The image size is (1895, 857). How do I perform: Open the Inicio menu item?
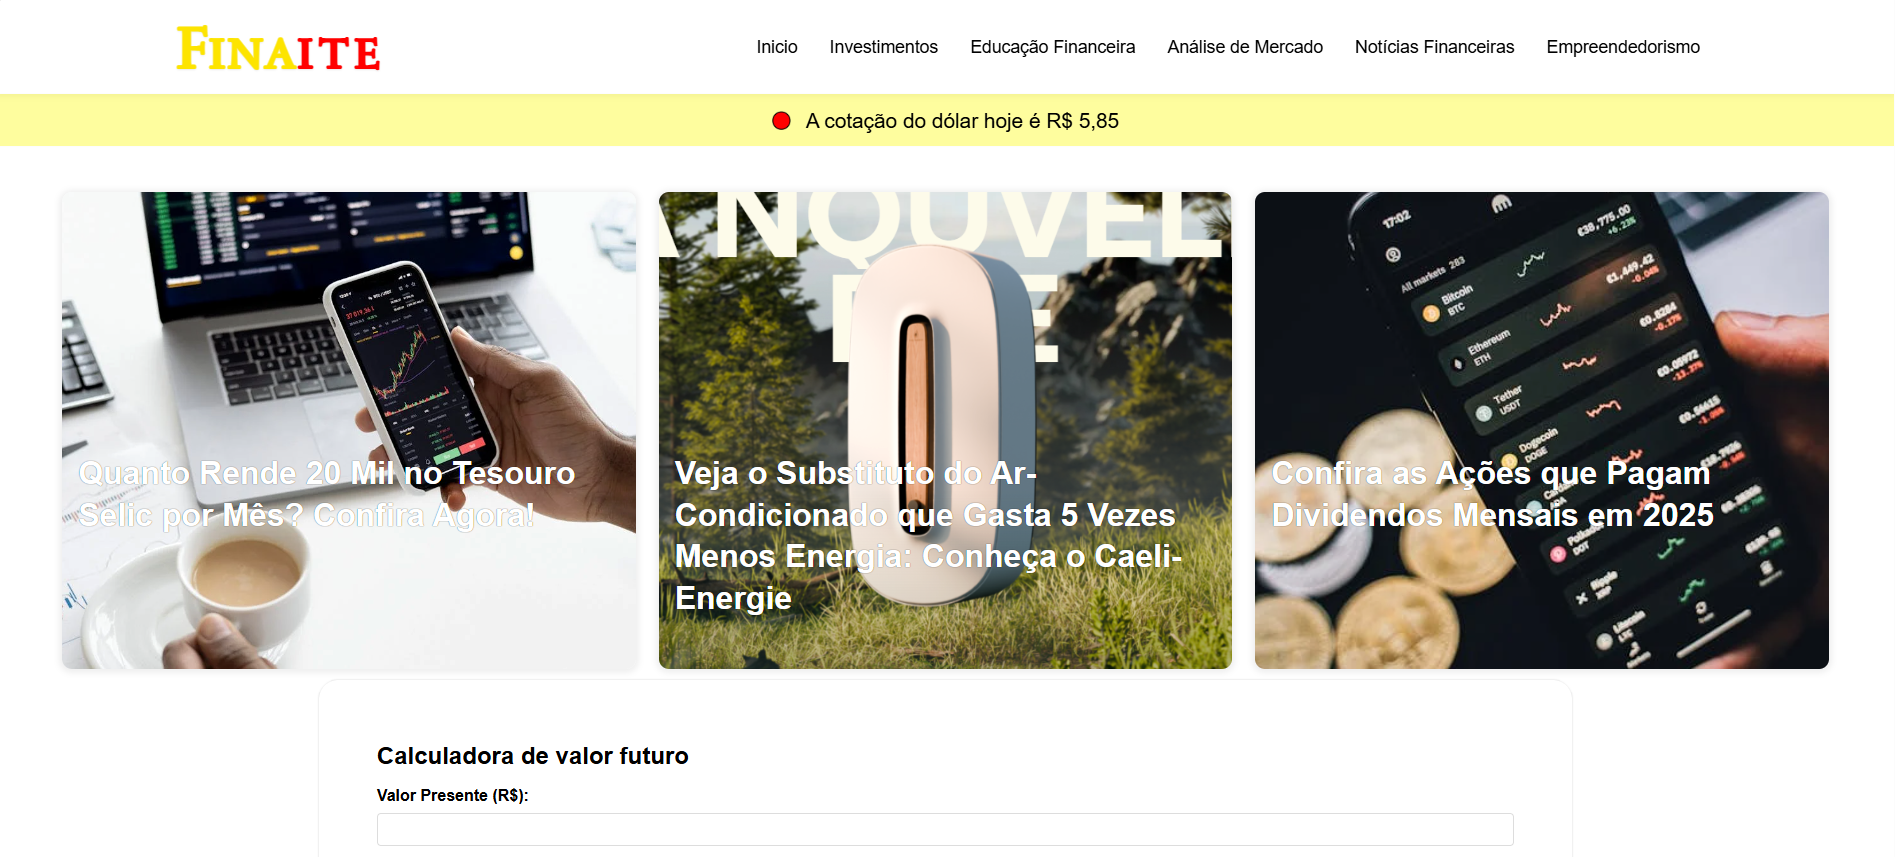pos(776,47)
